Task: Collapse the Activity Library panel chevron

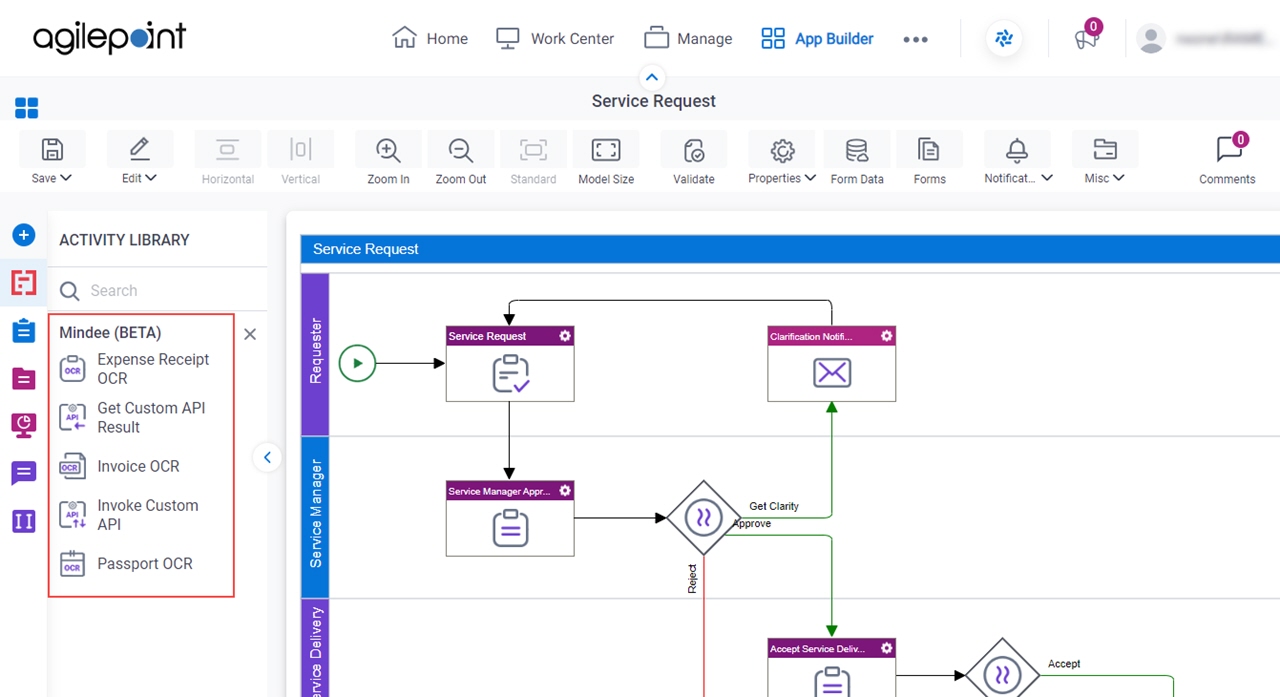Action: coord(267,458)
